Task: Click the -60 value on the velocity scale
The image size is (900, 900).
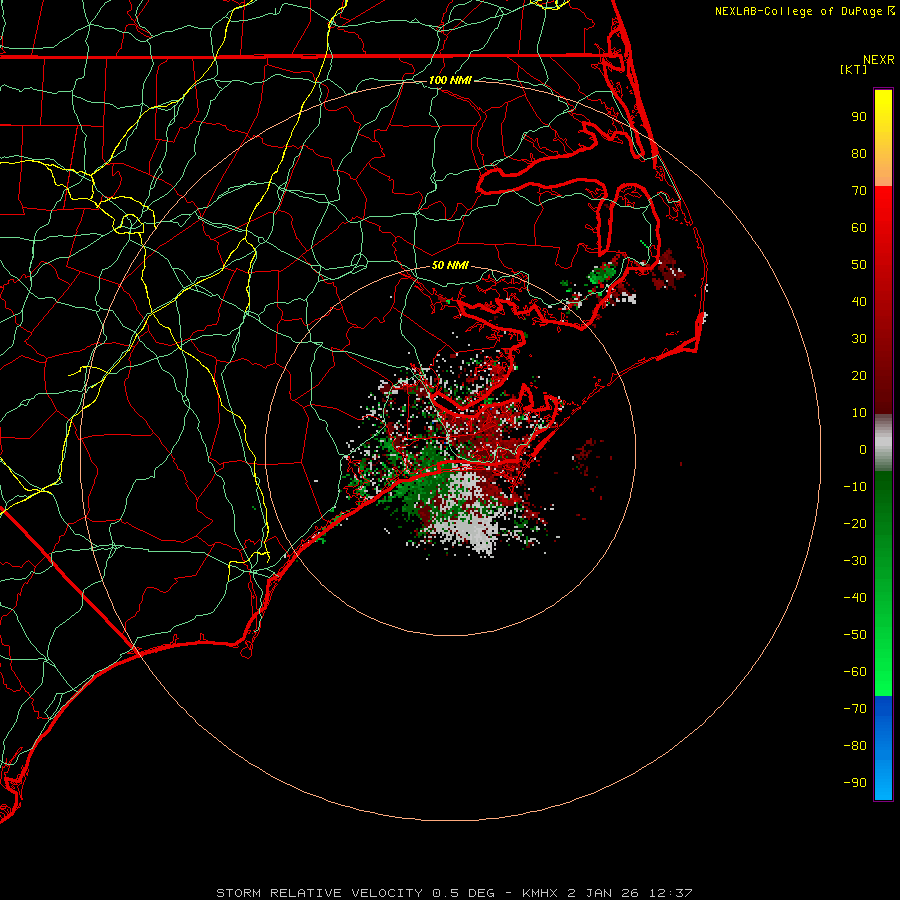Action: tap(855, 672)
